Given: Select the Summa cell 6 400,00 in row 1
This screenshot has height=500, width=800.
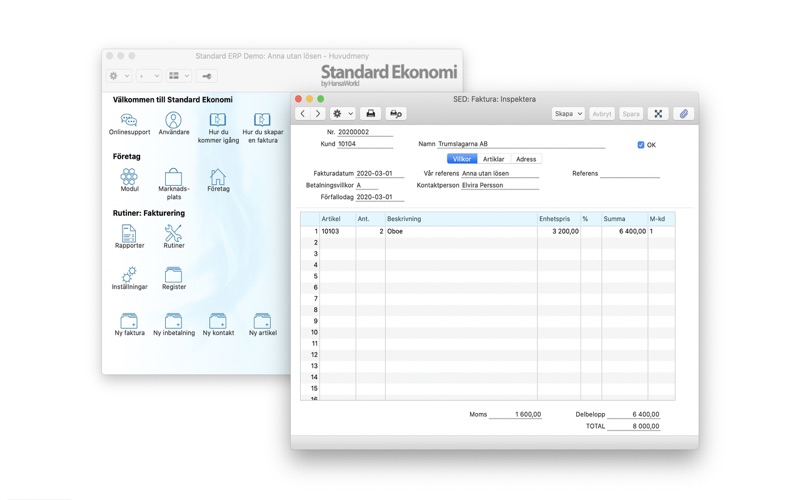Looking at the screenshot, I should click(624, 231).
